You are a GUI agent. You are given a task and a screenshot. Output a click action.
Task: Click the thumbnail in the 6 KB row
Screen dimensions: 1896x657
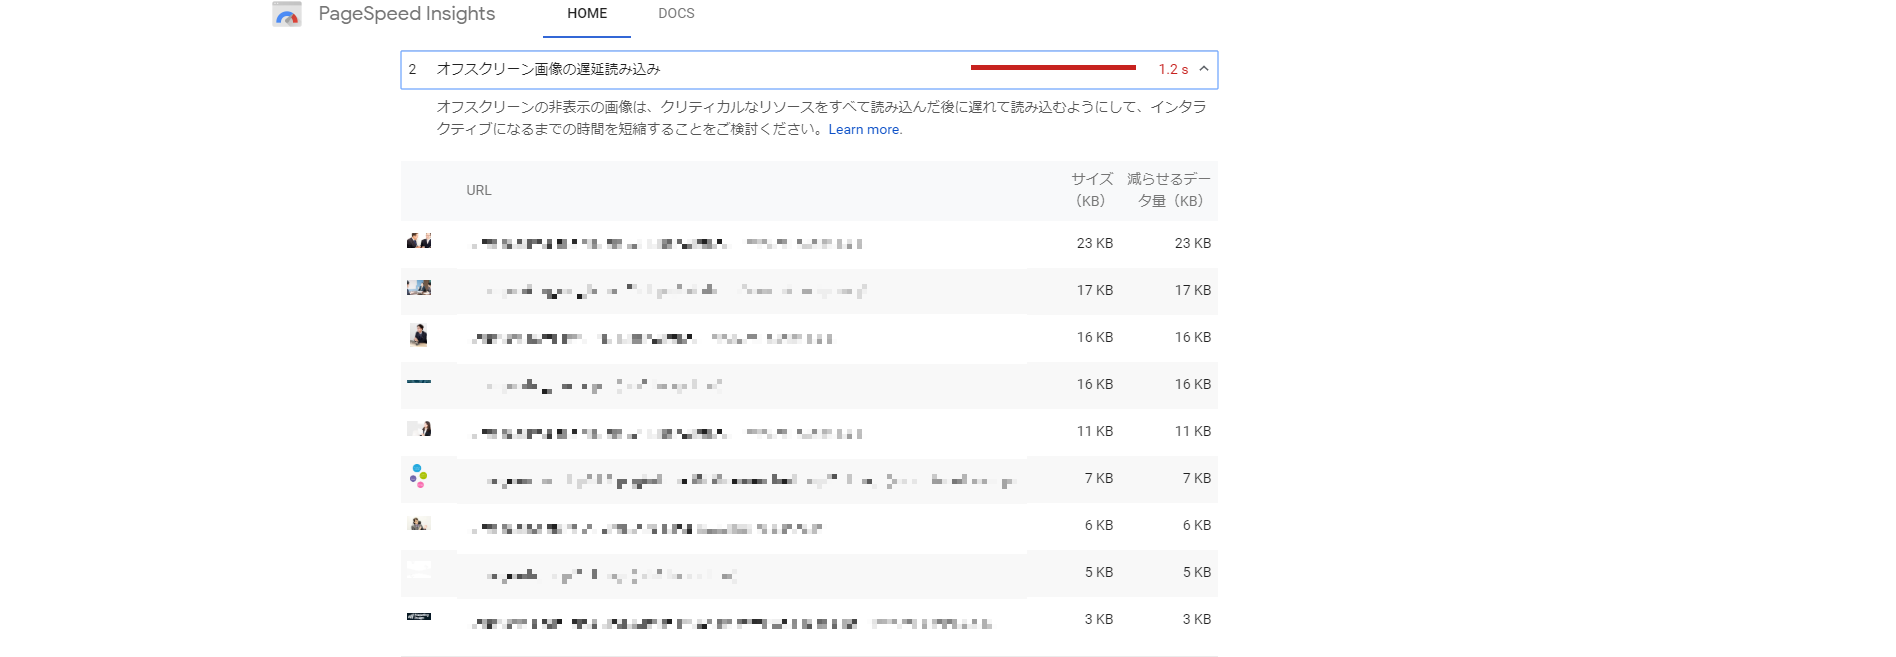[419, 523]
